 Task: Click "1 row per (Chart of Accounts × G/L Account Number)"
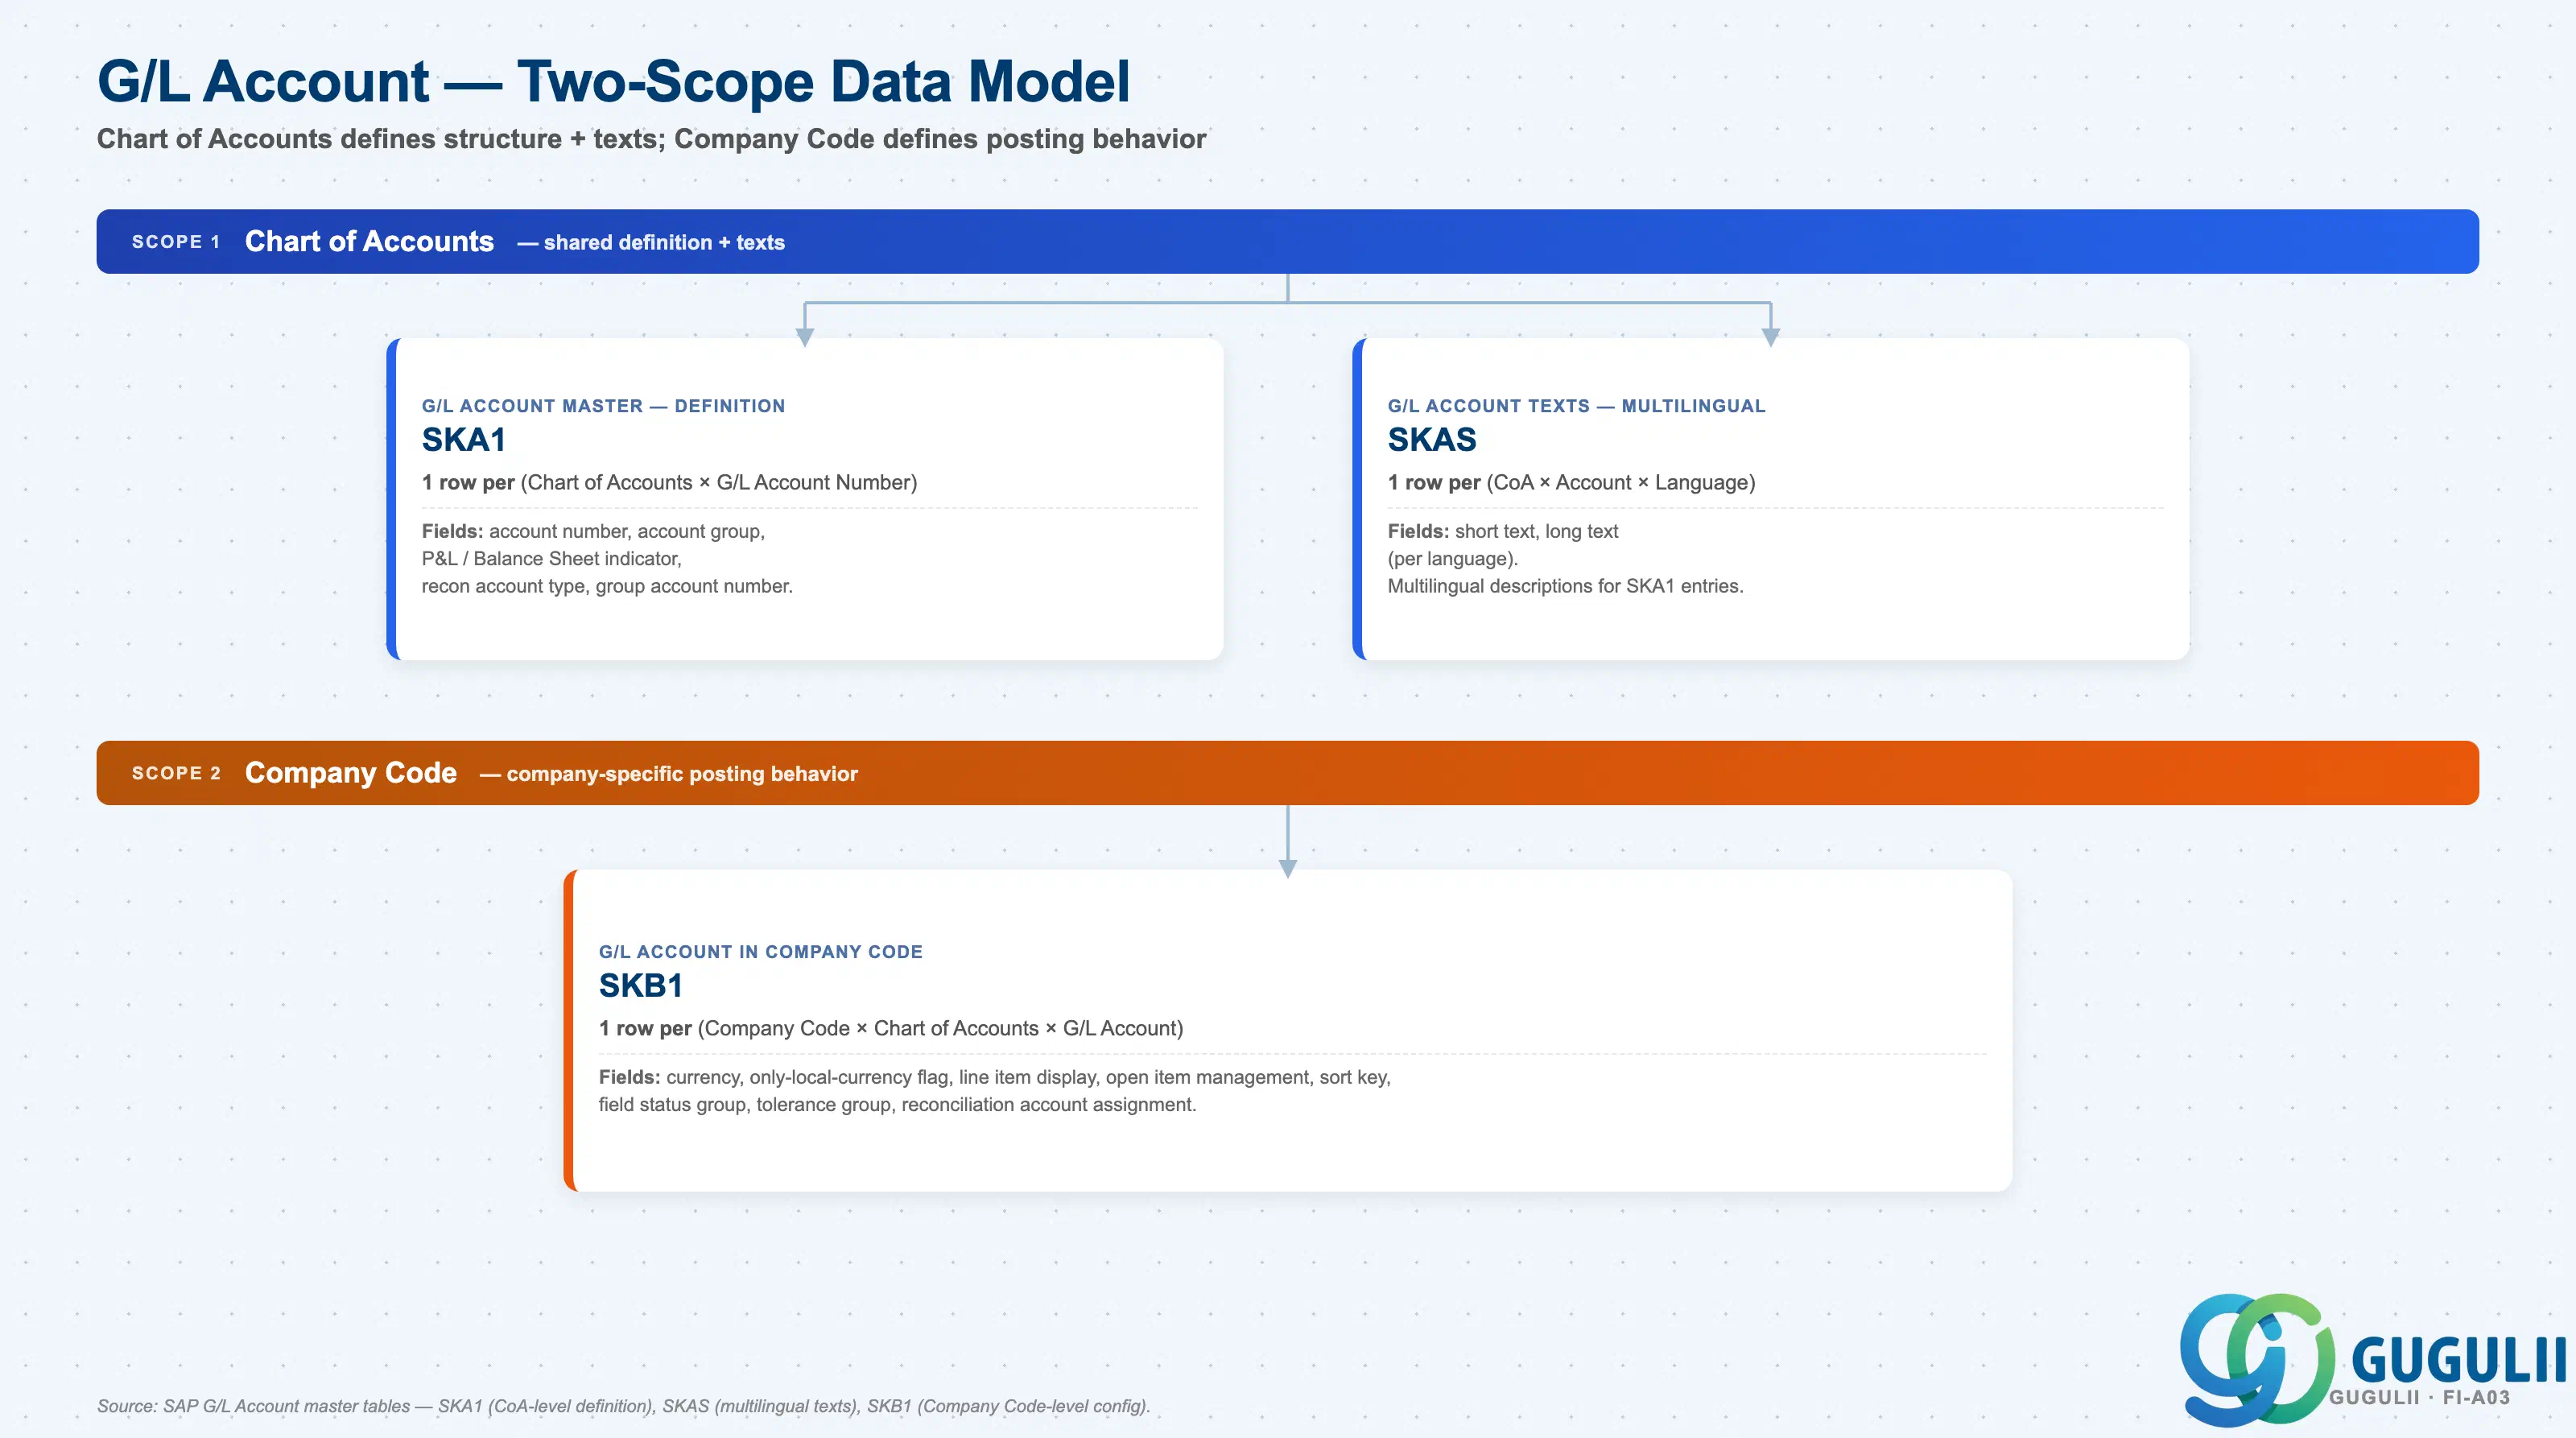tap(669, 482)
